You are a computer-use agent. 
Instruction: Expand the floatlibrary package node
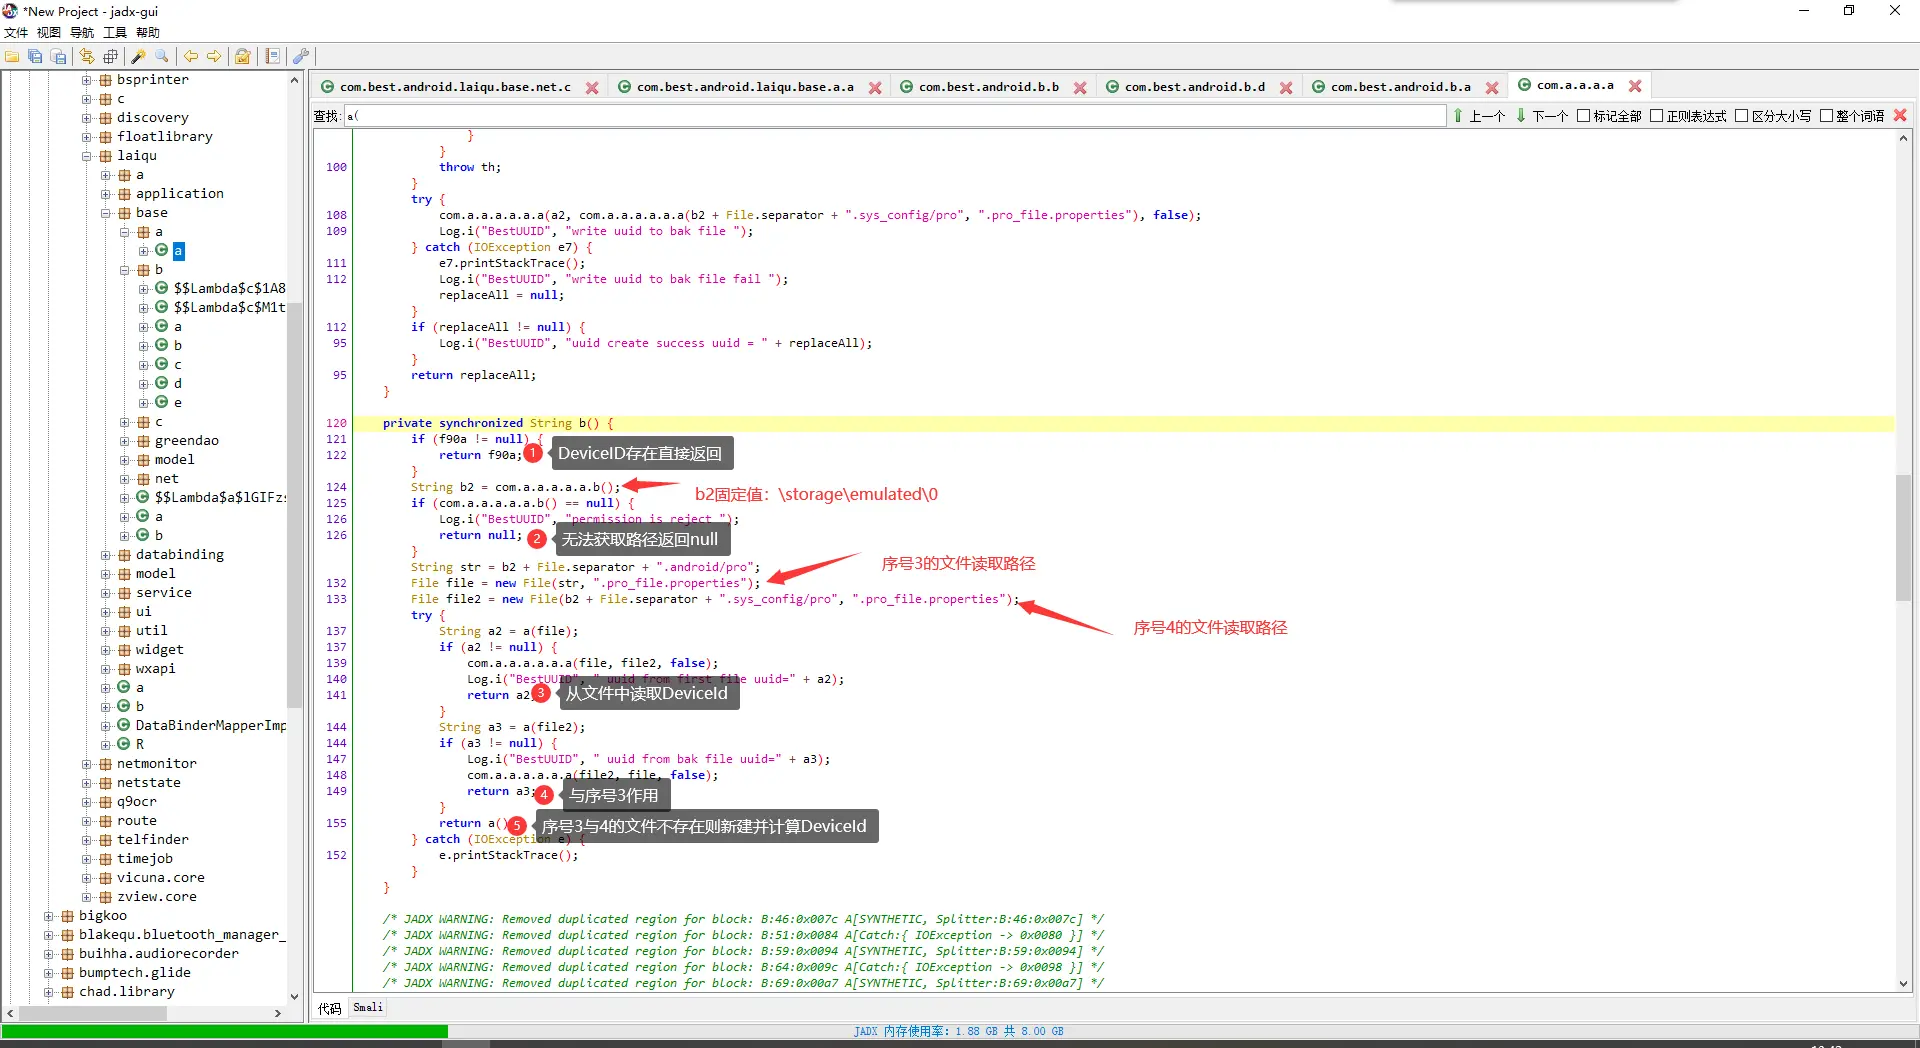[87, 137]
